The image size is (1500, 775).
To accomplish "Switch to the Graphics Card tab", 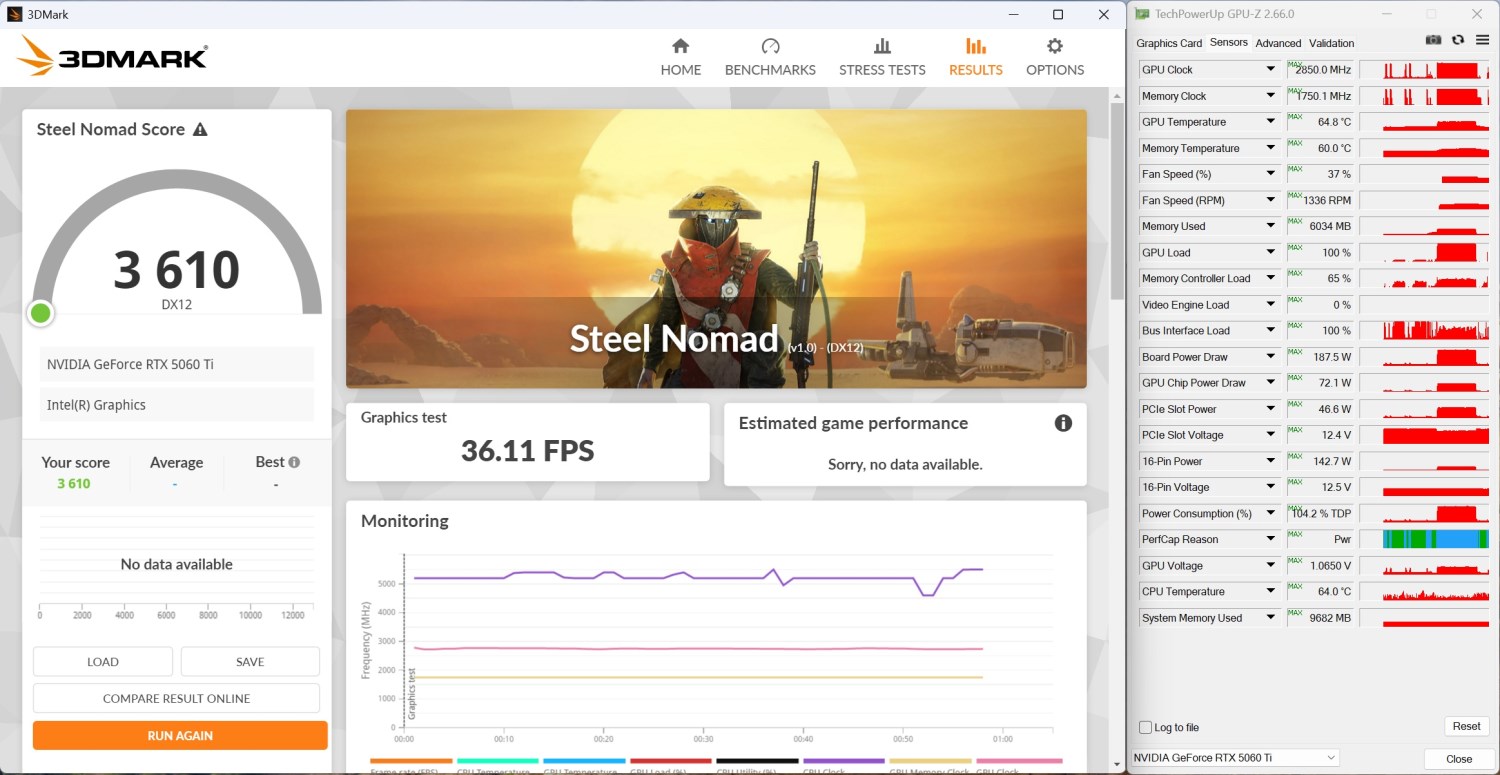I will (1169, 43).
